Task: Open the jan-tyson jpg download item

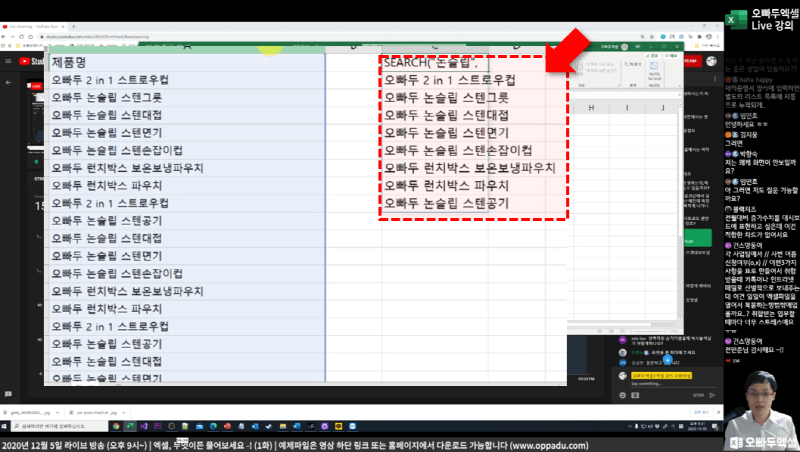Action: point(96,413)
